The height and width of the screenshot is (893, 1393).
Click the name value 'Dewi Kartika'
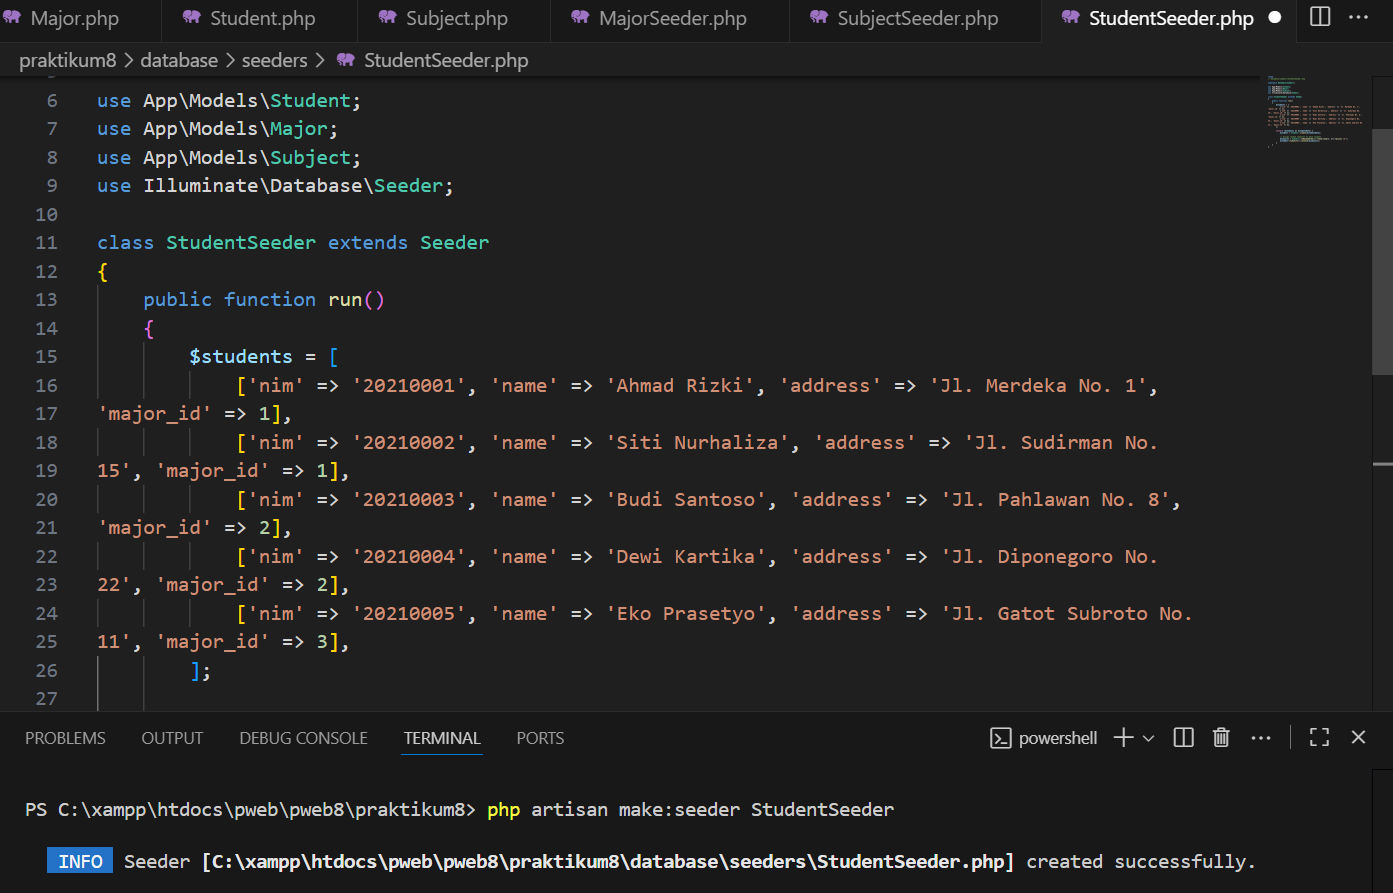coord(686,557)
